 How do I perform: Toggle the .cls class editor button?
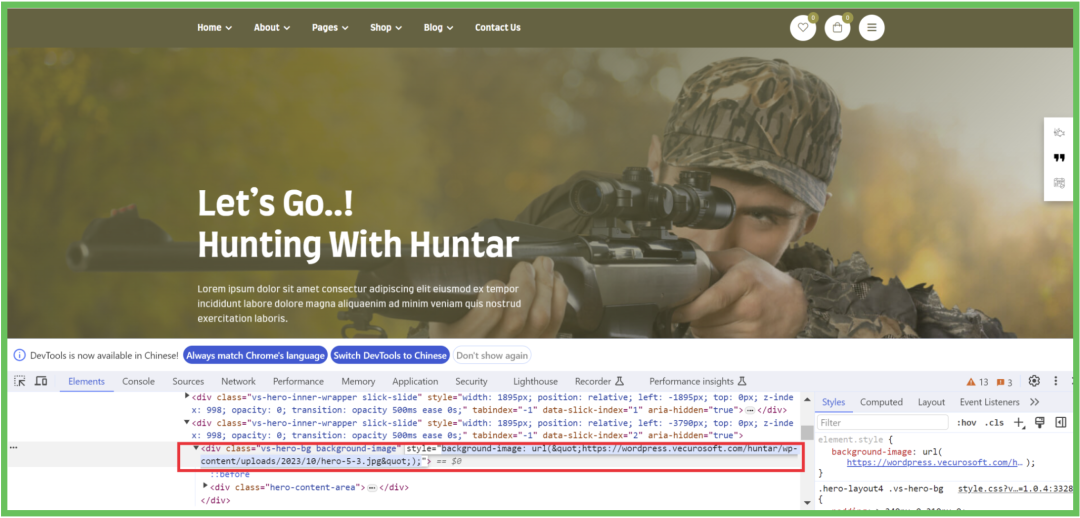[x=994, y=423]
